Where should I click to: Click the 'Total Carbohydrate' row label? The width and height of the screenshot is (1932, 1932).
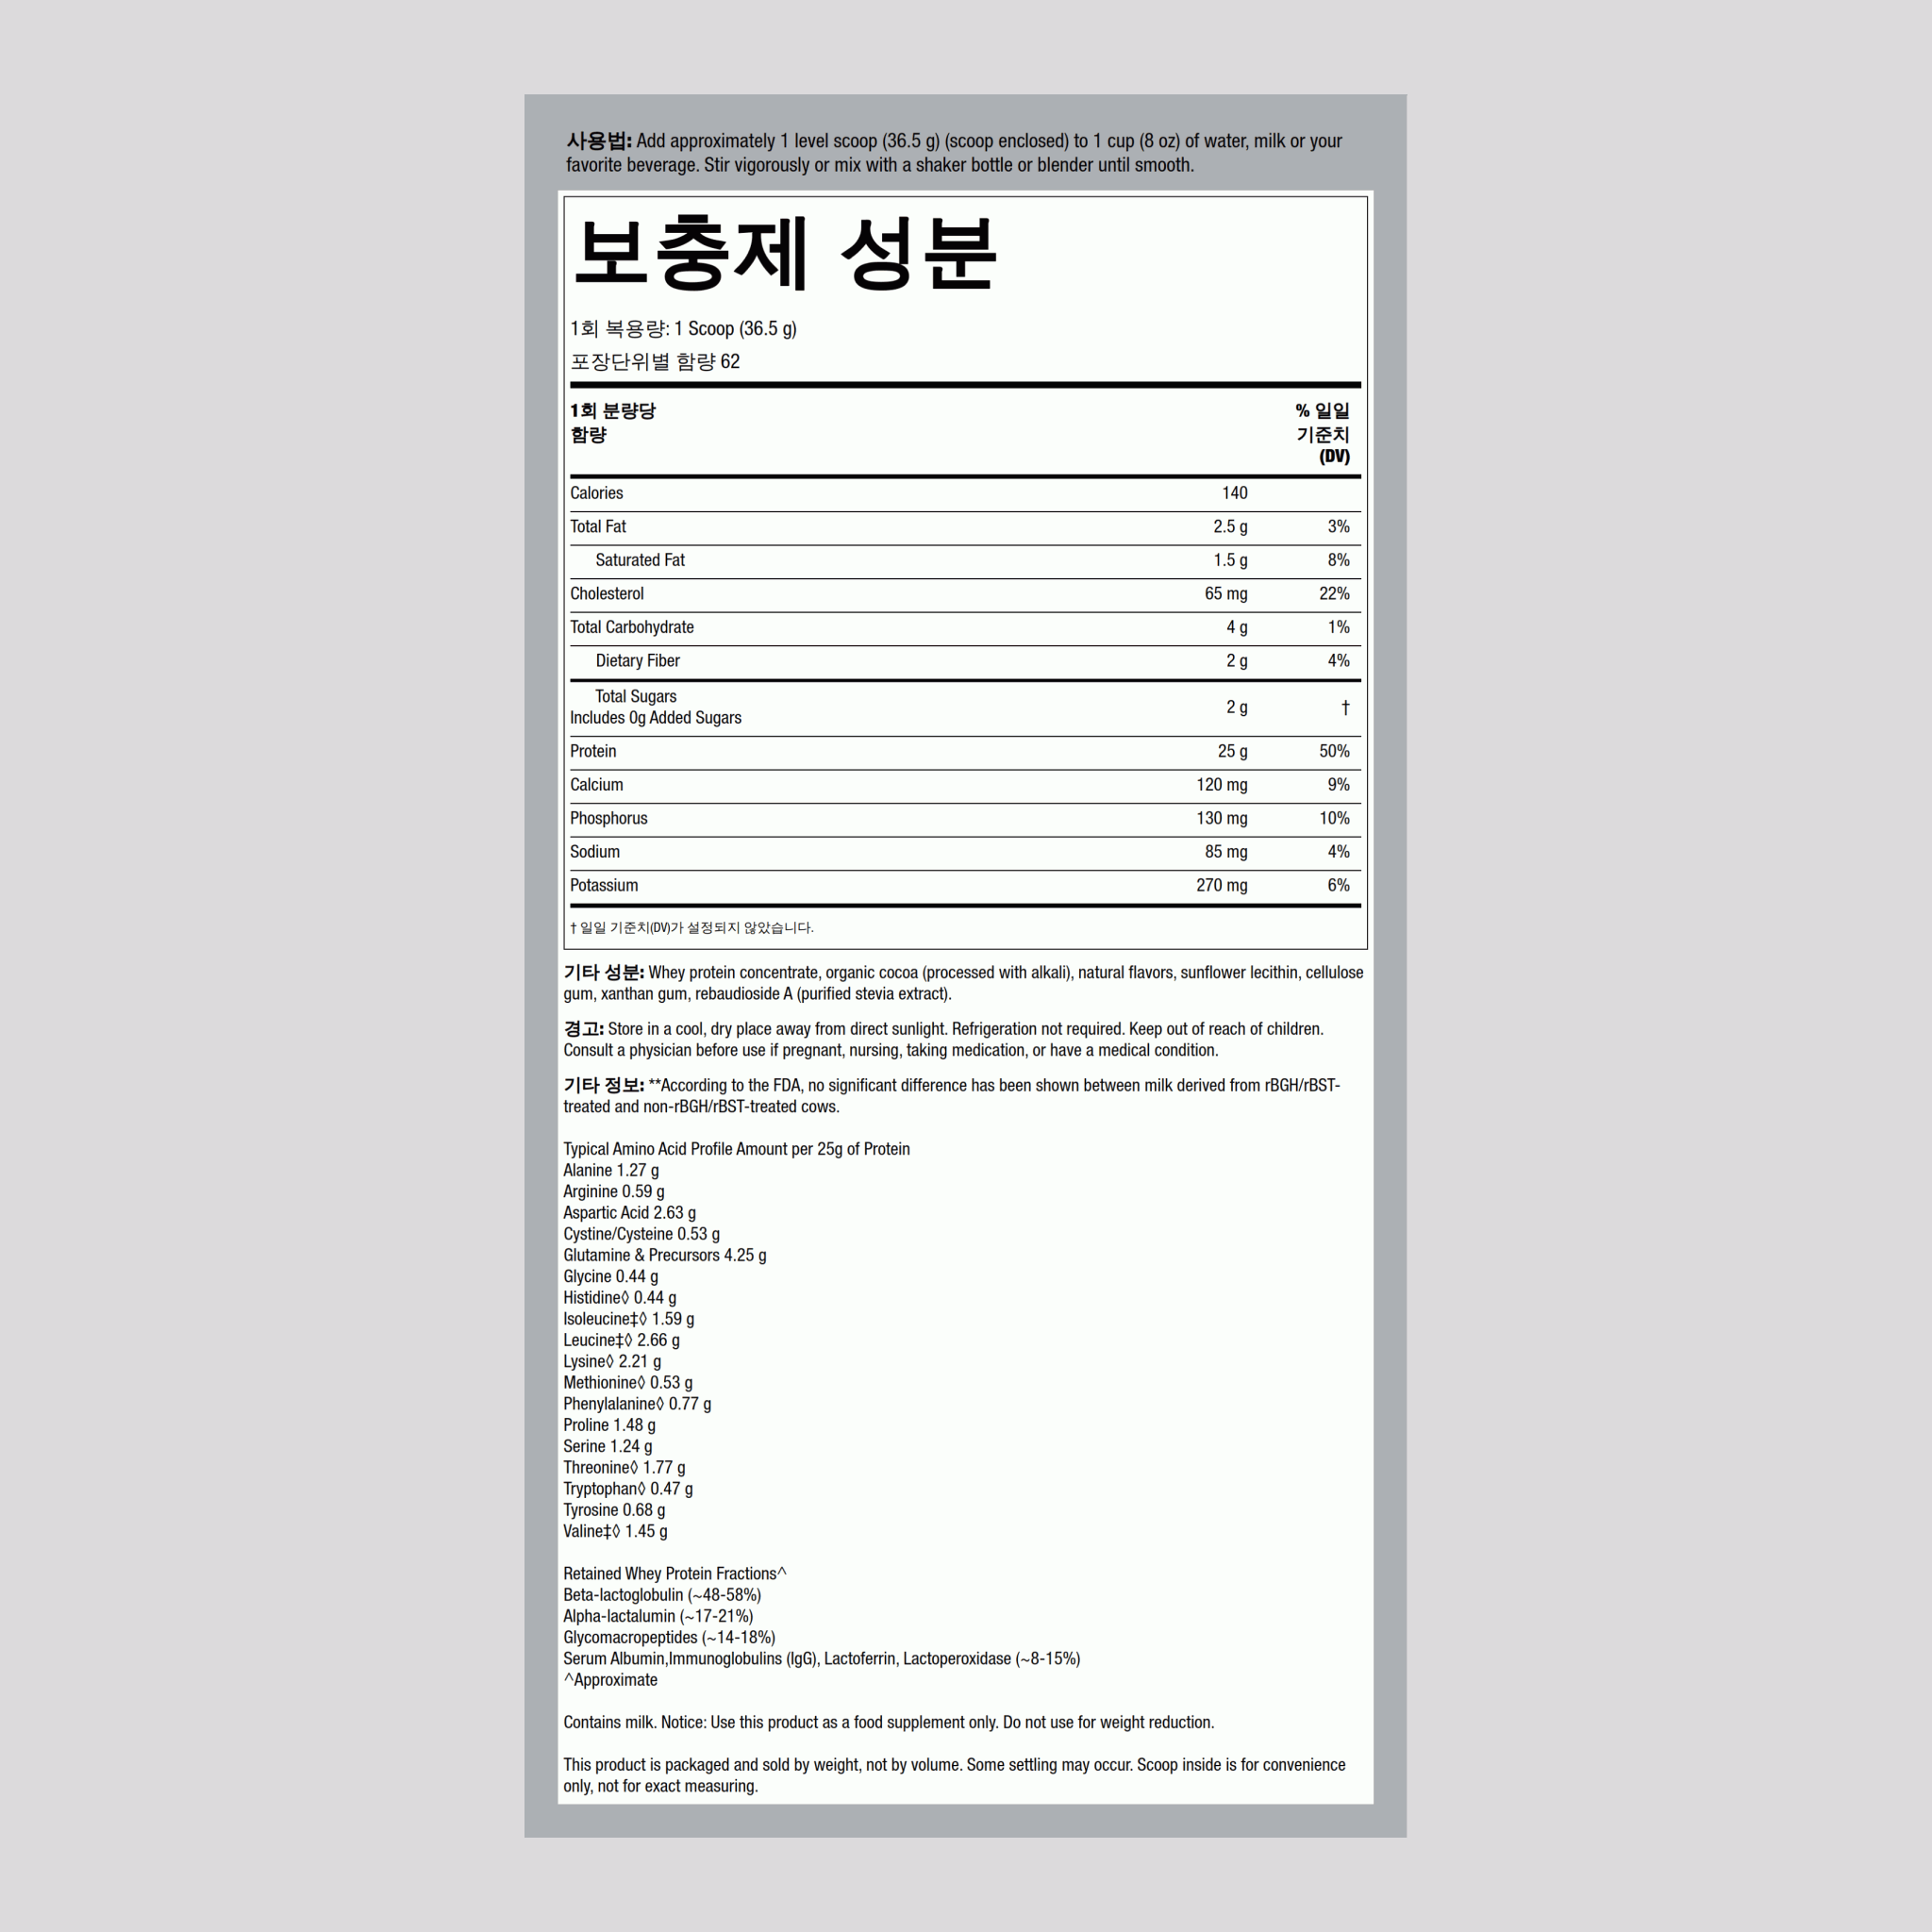[x=632, y=627]
